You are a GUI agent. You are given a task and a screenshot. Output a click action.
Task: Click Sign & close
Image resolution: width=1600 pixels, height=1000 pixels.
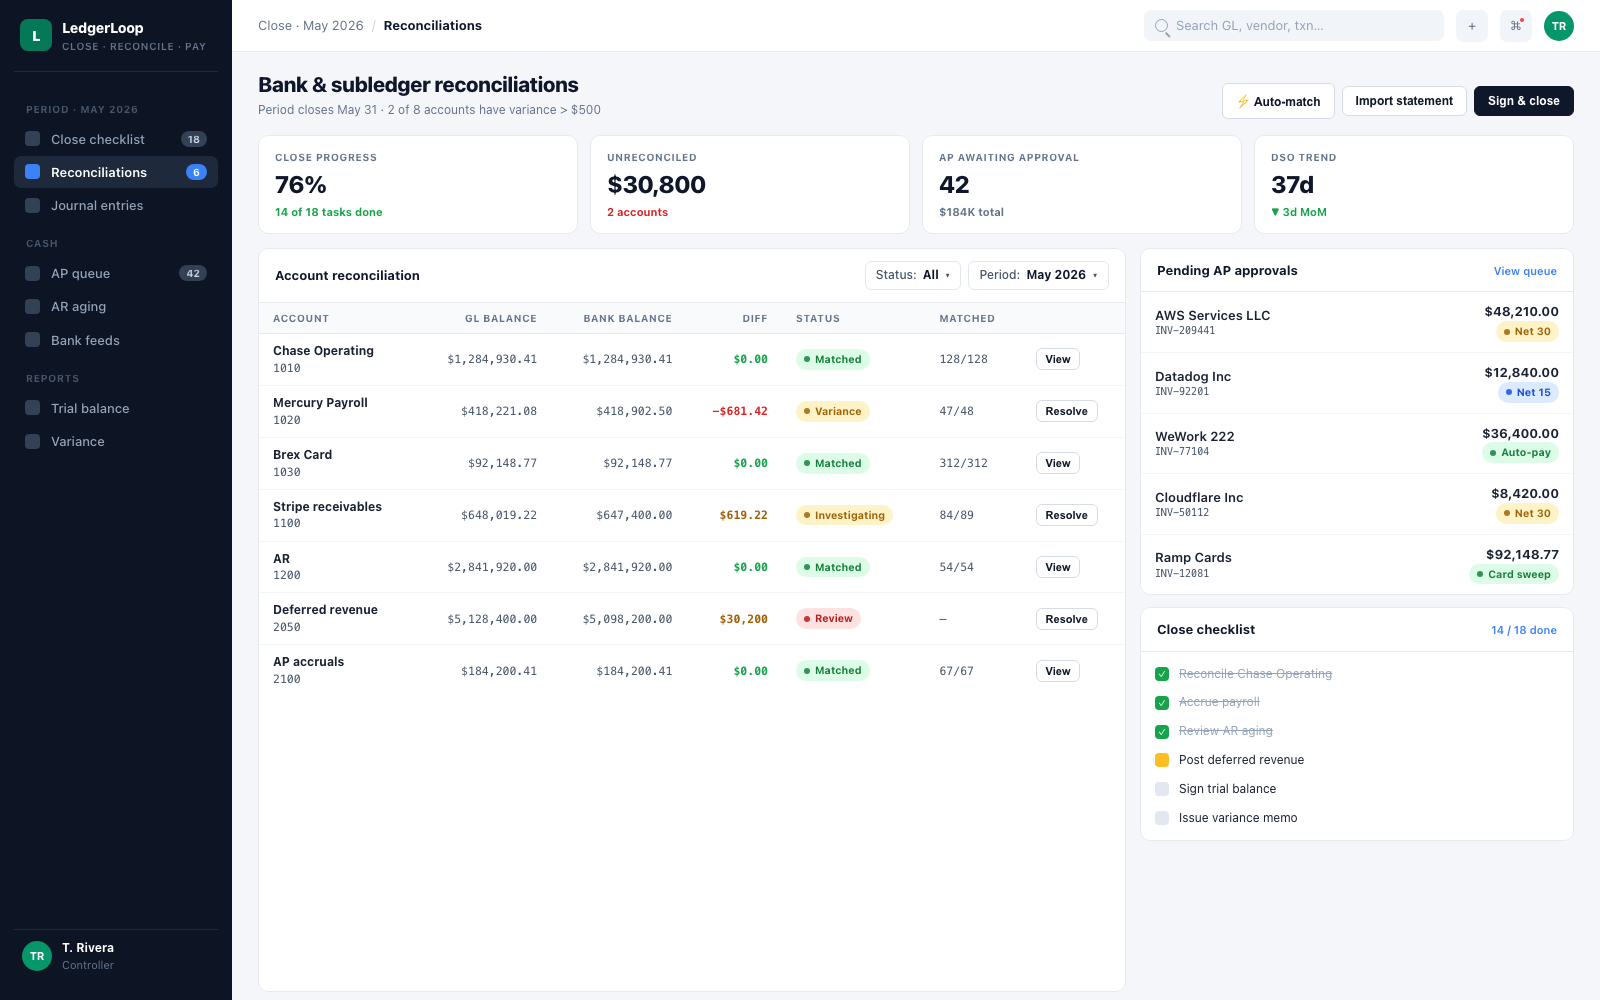point(1524,101)
